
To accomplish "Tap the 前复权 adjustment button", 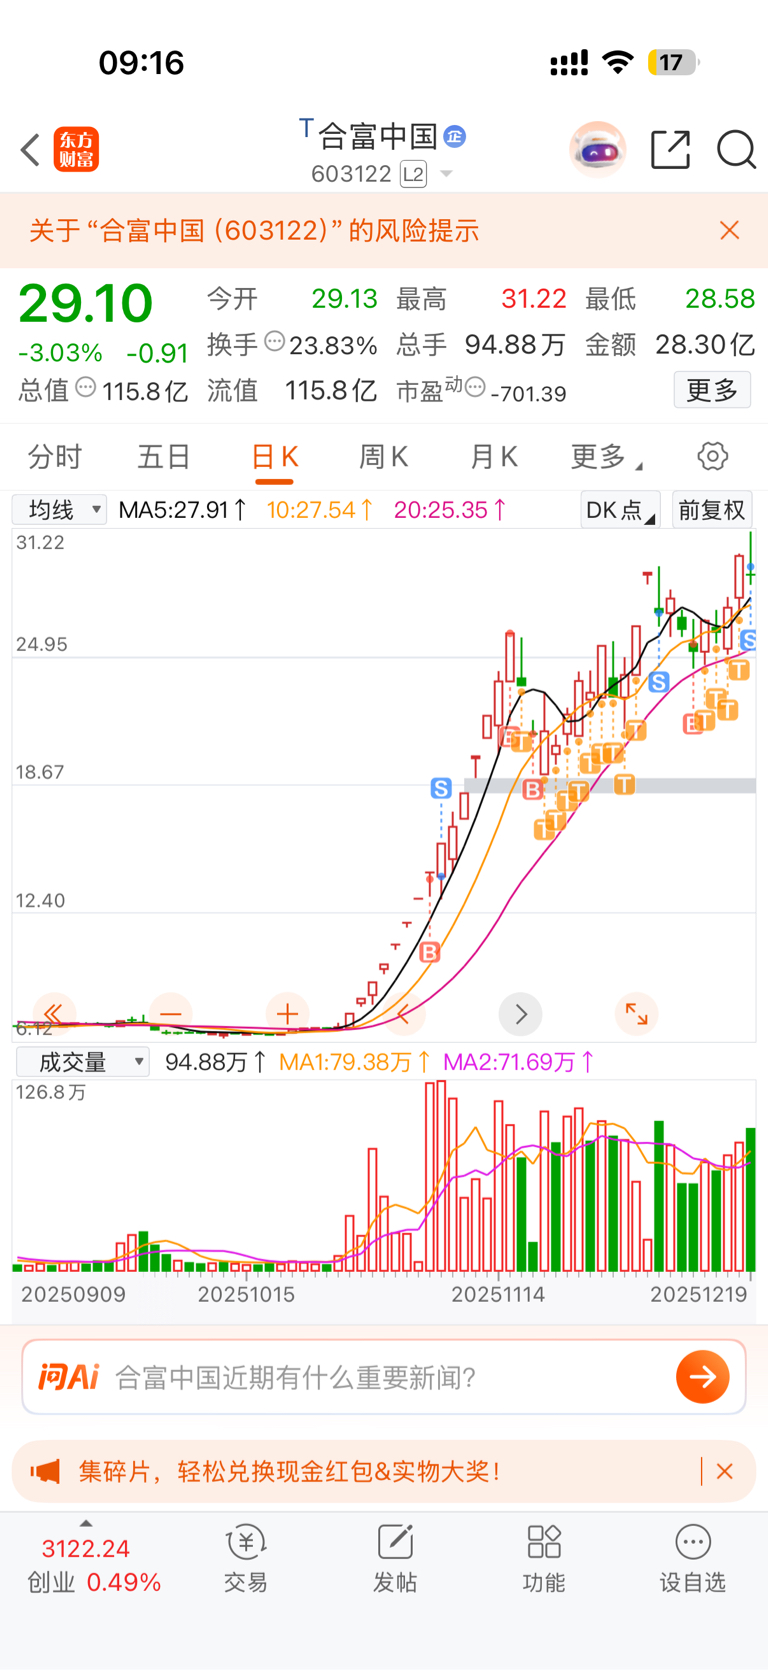I will point(712,510).
